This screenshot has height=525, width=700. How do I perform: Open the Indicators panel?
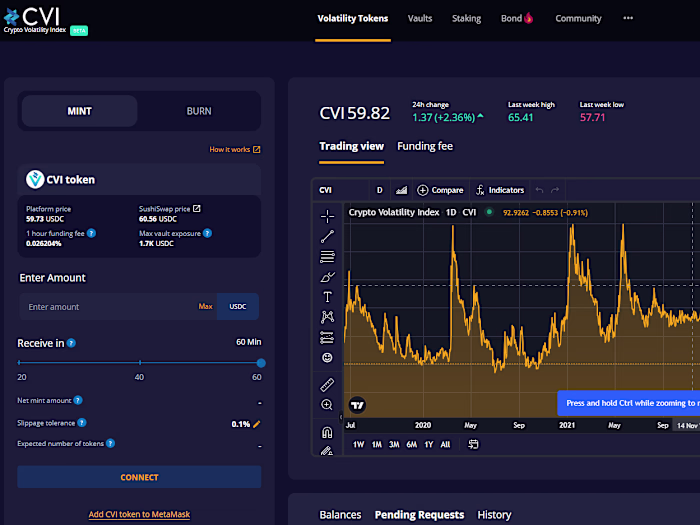pos(500,190)
